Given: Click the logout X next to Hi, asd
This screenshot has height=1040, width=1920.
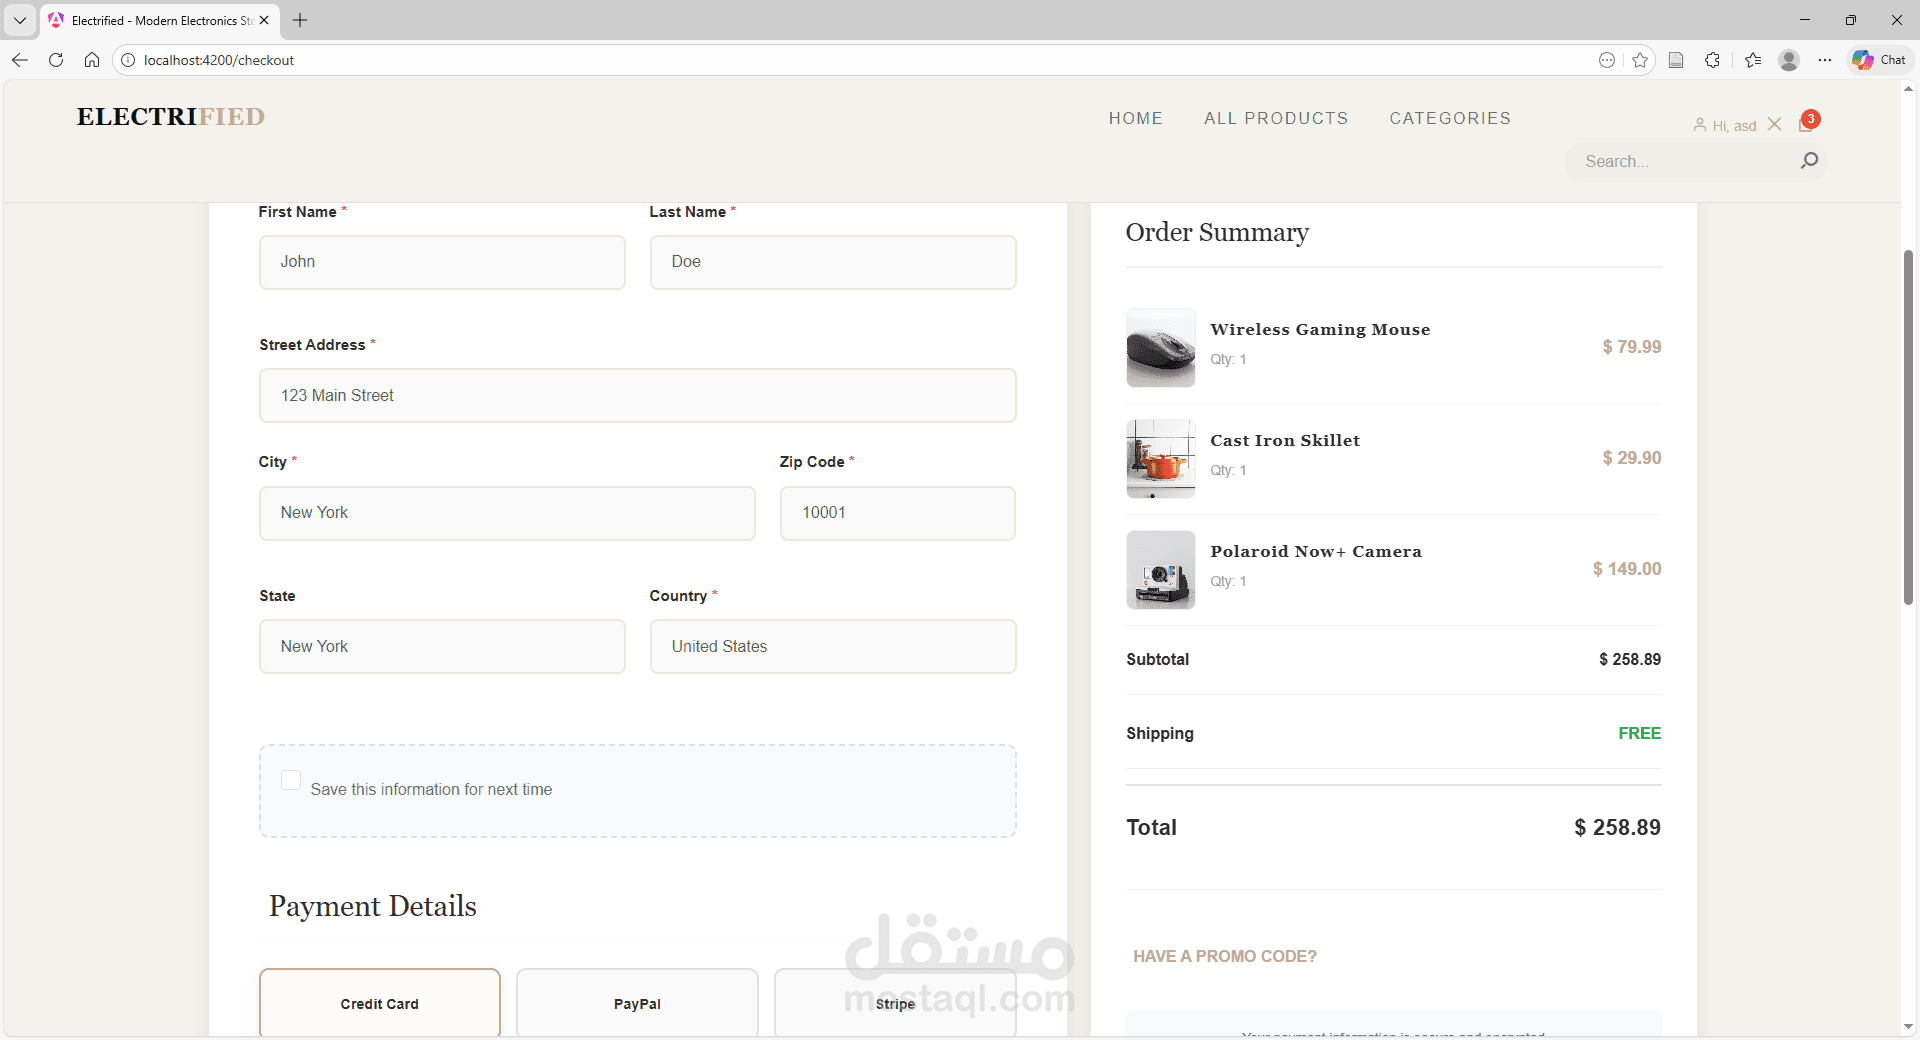Looking at the screenshot, I should coord(1775,124).
